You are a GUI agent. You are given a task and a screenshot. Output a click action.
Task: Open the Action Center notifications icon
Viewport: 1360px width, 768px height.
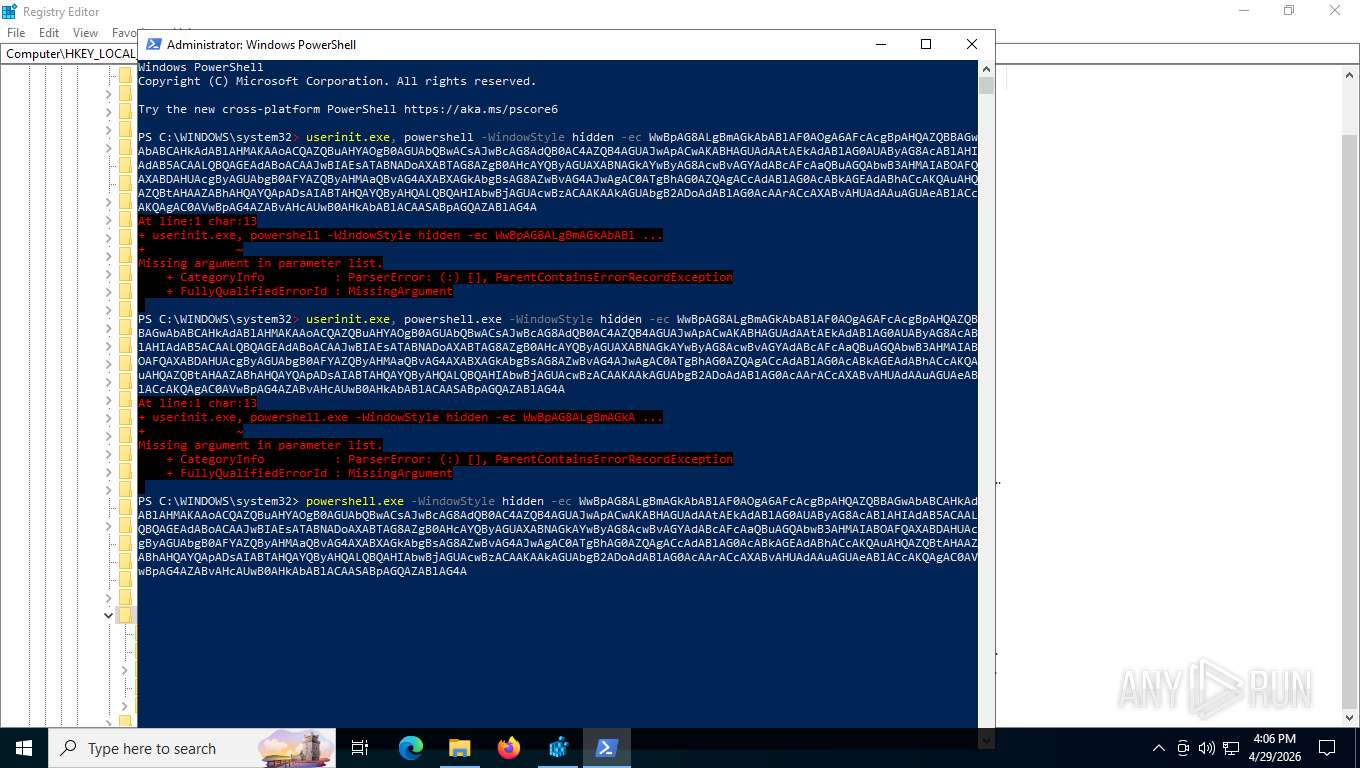(1327, 748)
